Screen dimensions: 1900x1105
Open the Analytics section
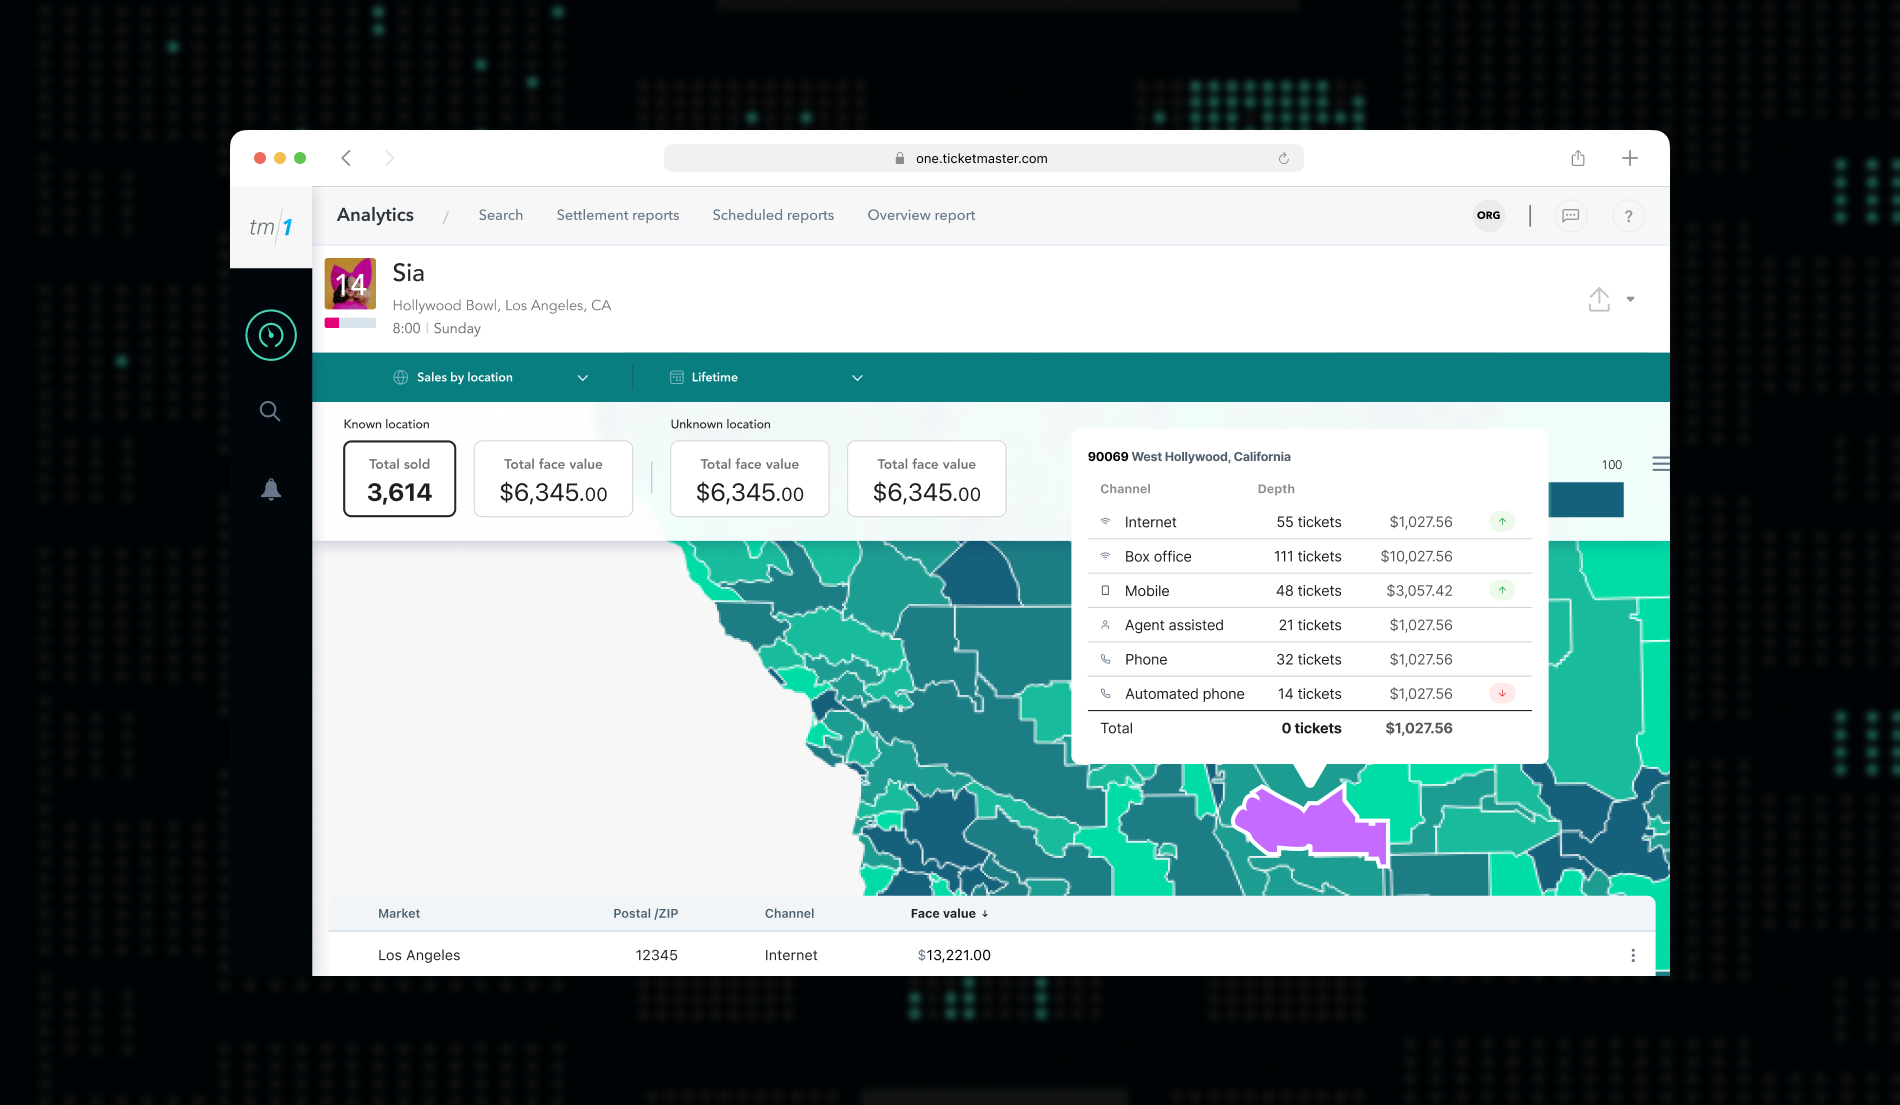point(375,215)
